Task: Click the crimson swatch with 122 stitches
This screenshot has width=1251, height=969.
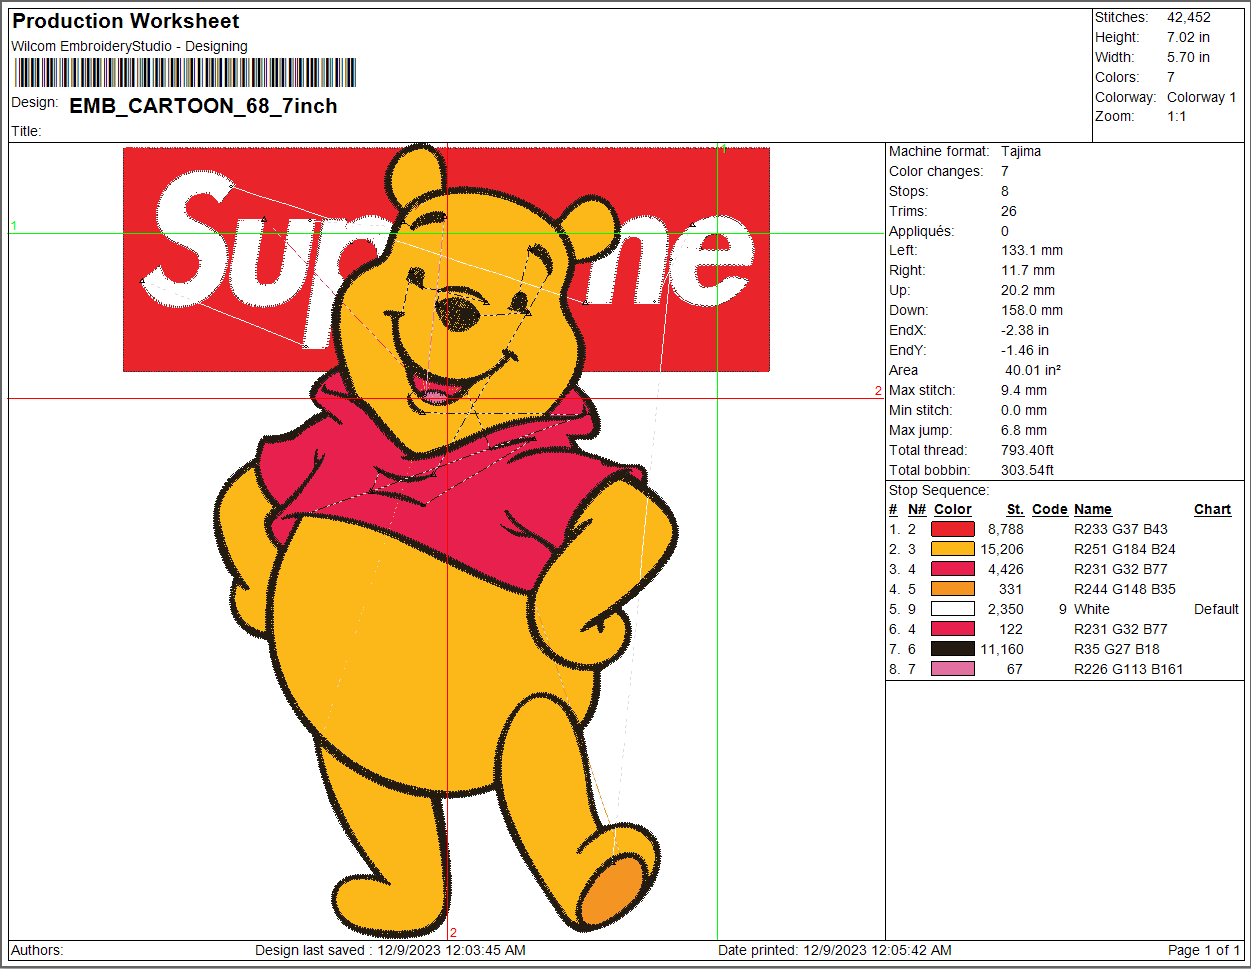Action: pyautogui.click(x=952, y=629)
